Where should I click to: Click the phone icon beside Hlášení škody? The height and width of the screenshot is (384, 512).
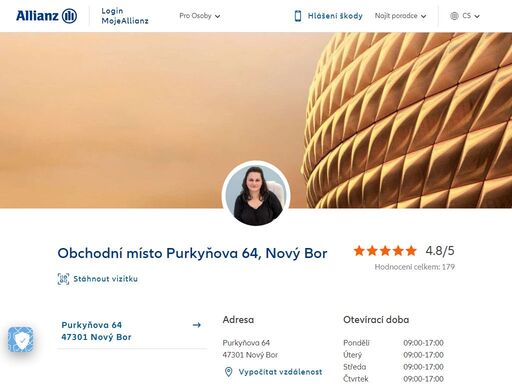point(298,16)
